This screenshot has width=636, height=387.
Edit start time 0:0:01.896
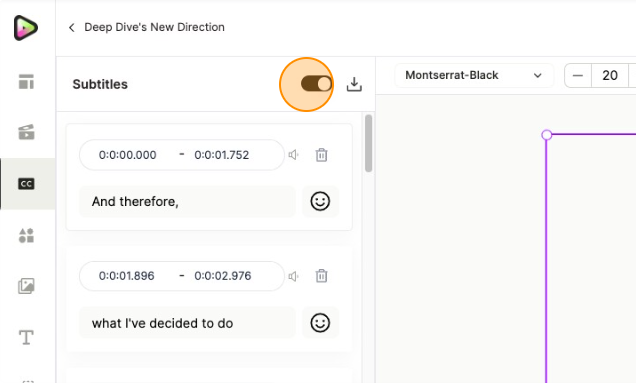pyautogui.click(x=127, y=276)
